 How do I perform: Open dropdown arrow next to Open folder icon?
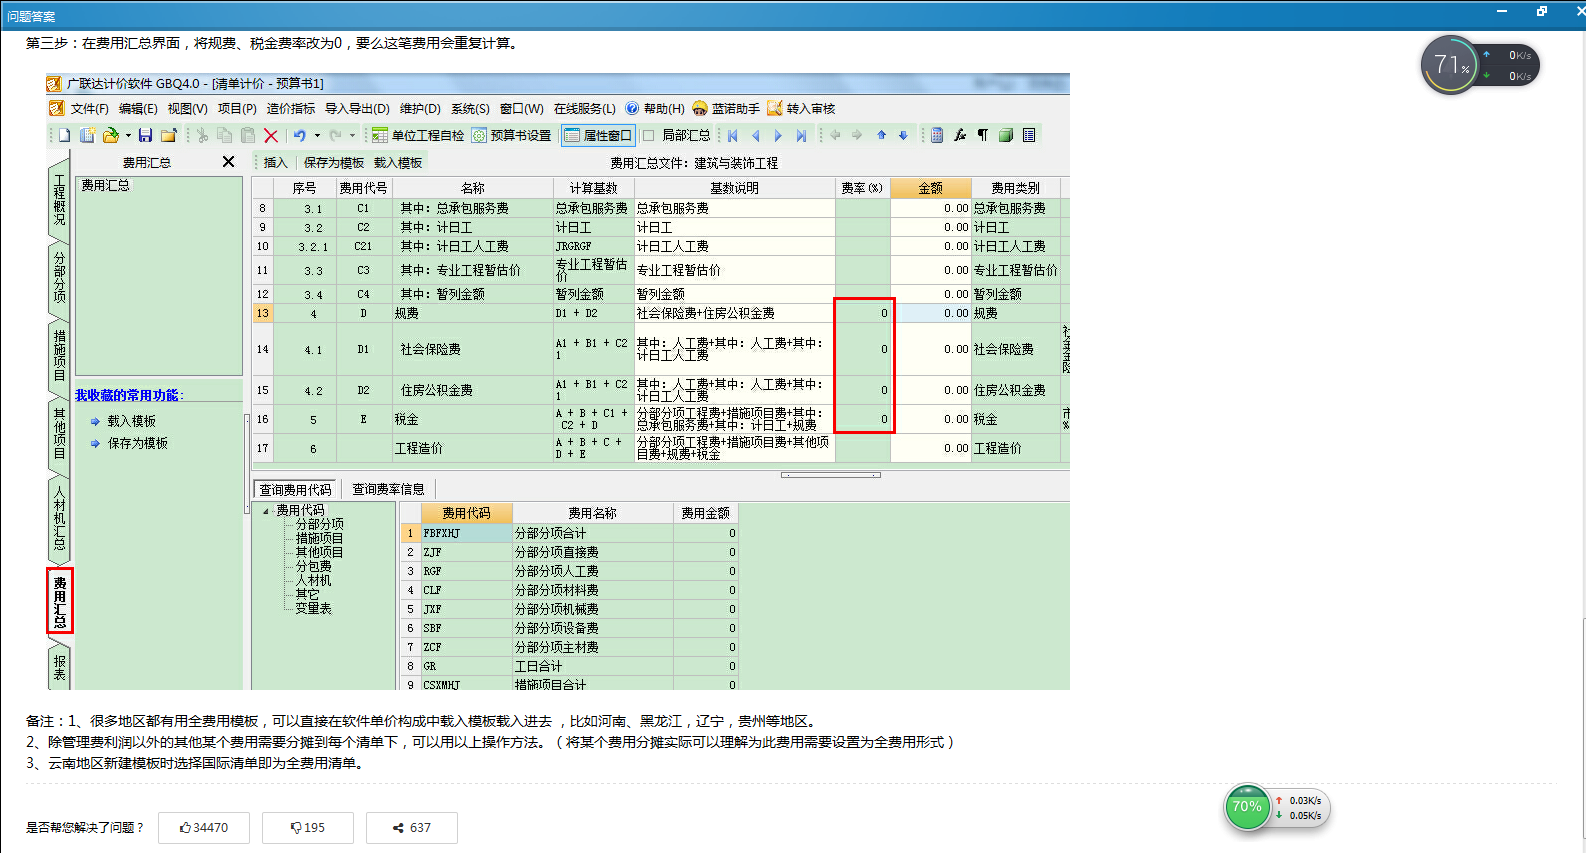tap(128, 135)
